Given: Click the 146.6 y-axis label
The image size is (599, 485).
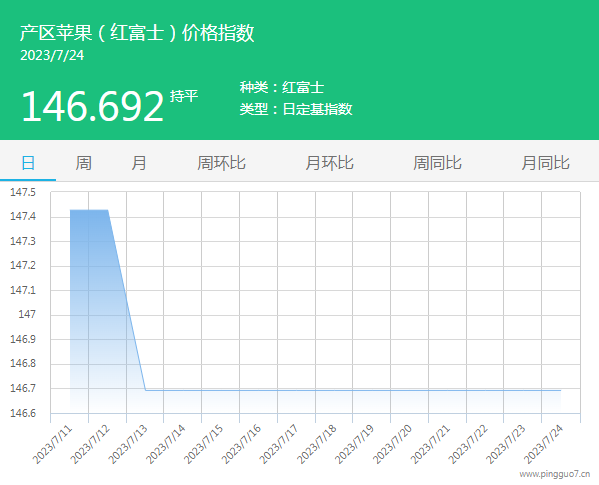Looking at the screenshot, I should coord(23,413).
